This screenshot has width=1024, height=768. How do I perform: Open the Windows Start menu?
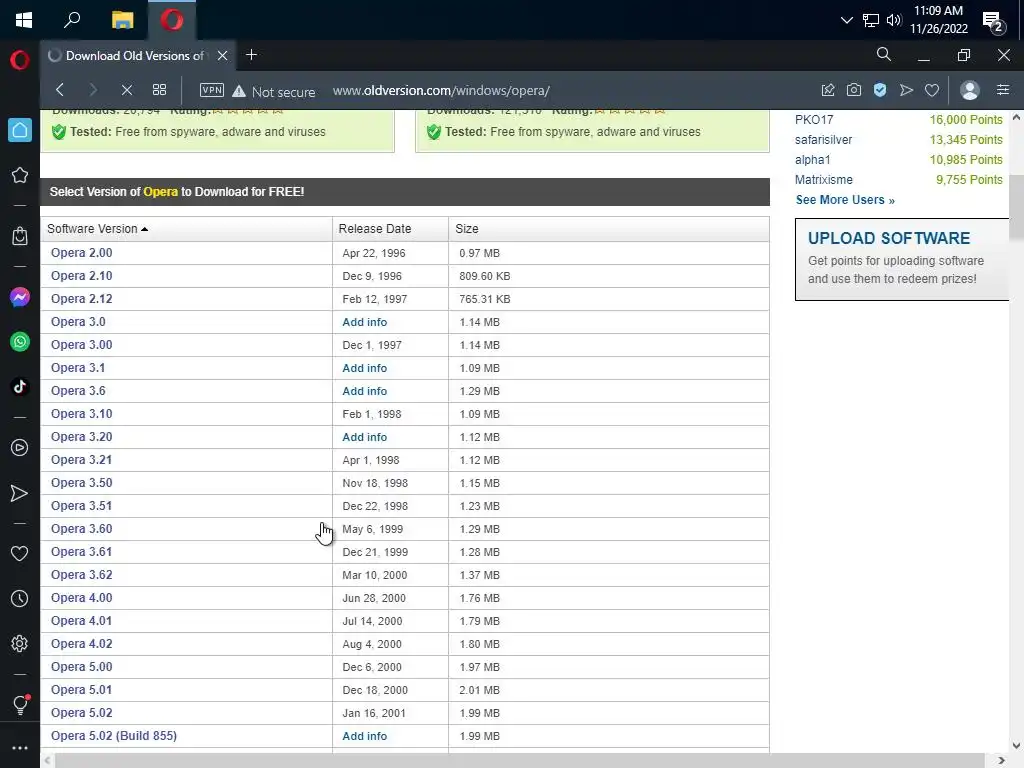click(x=24, y=20)
